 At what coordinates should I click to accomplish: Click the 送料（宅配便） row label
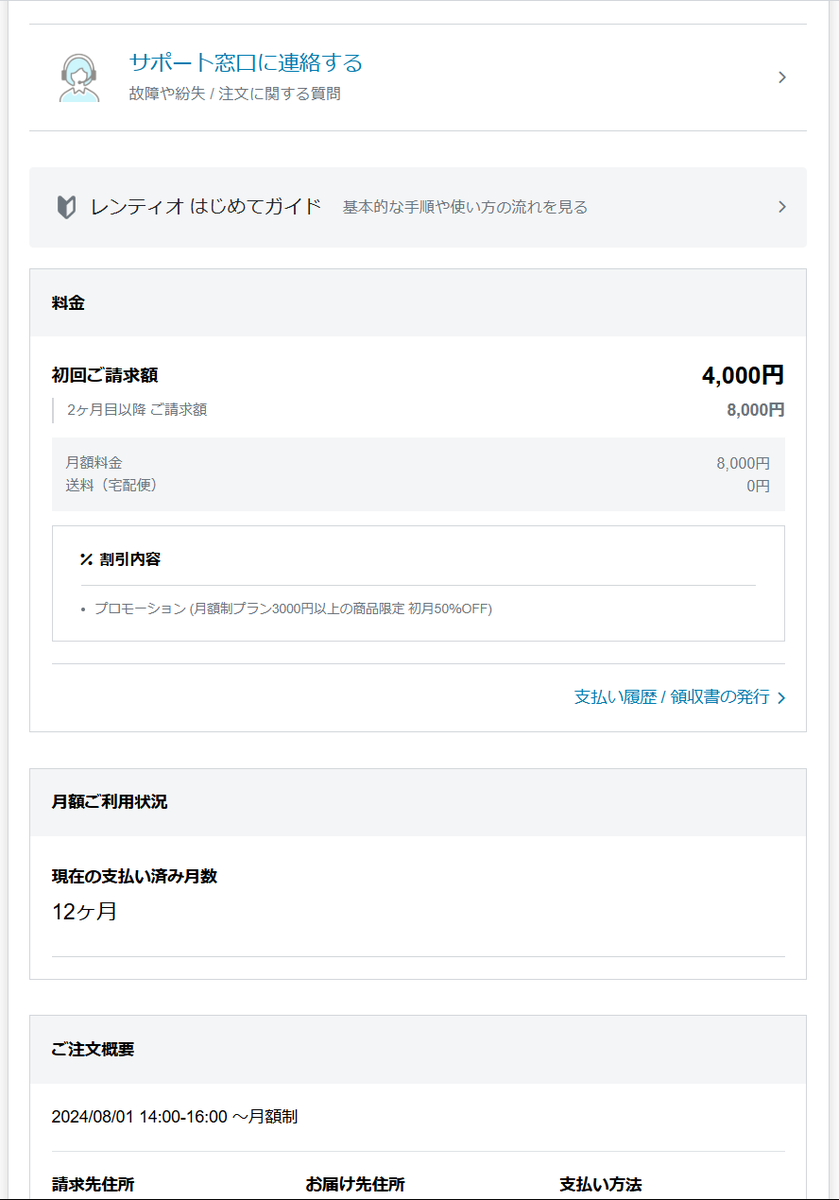click(x=112, y=485)
